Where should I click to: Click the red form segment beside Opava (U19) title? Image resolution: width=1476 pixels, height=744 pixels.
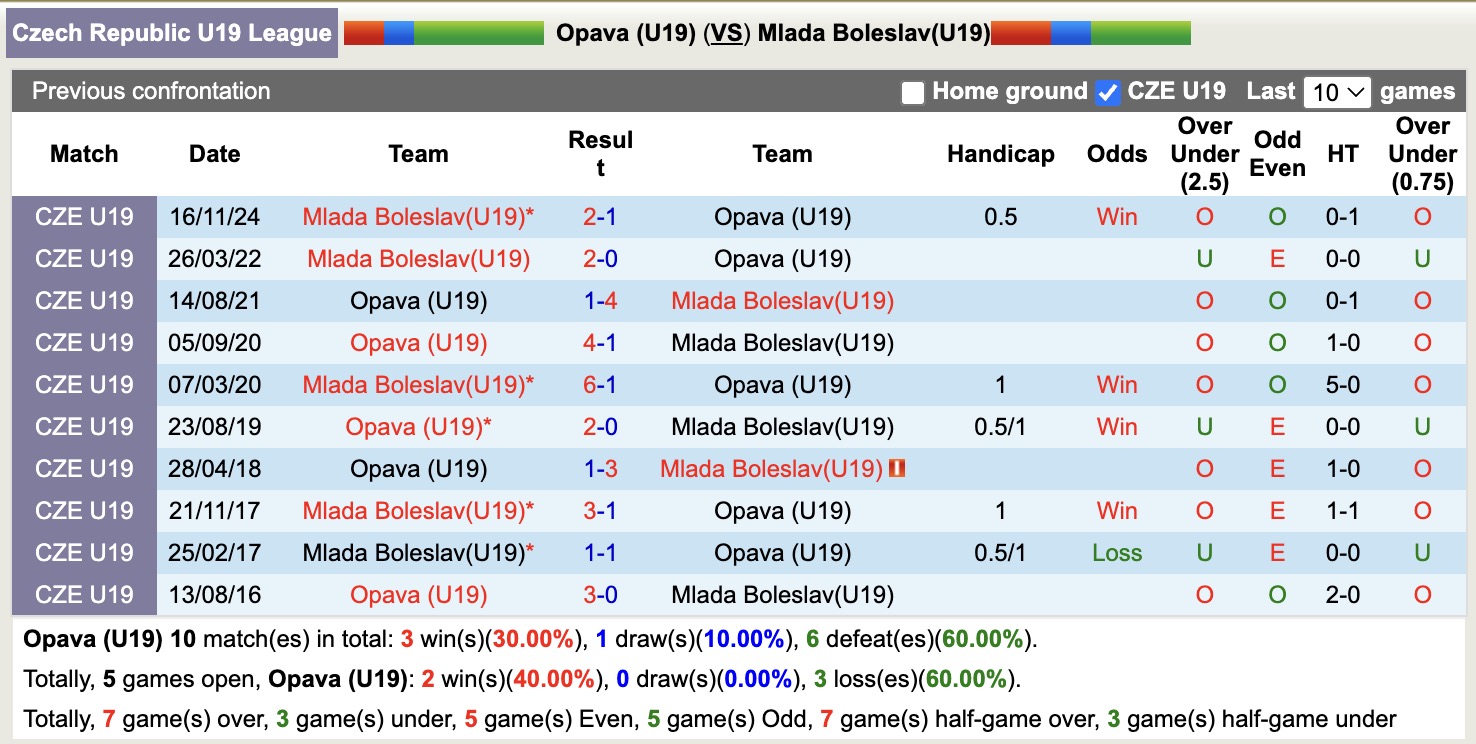(363, 31)
